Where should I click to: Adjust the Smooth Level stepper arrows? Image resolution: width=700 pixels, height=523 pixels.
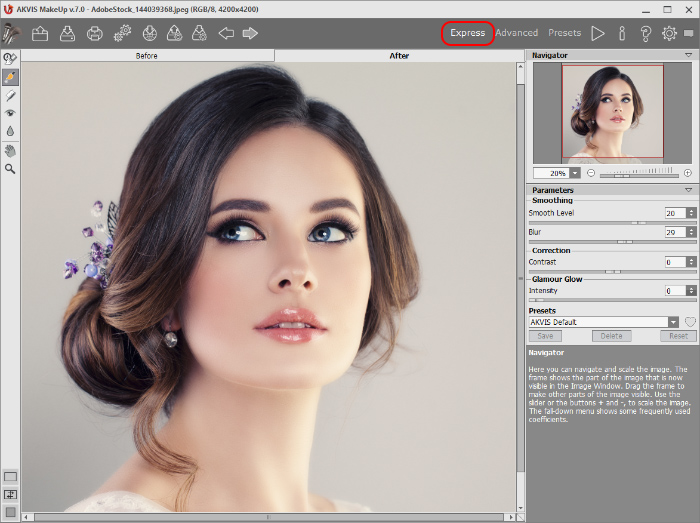pos(691,213)
